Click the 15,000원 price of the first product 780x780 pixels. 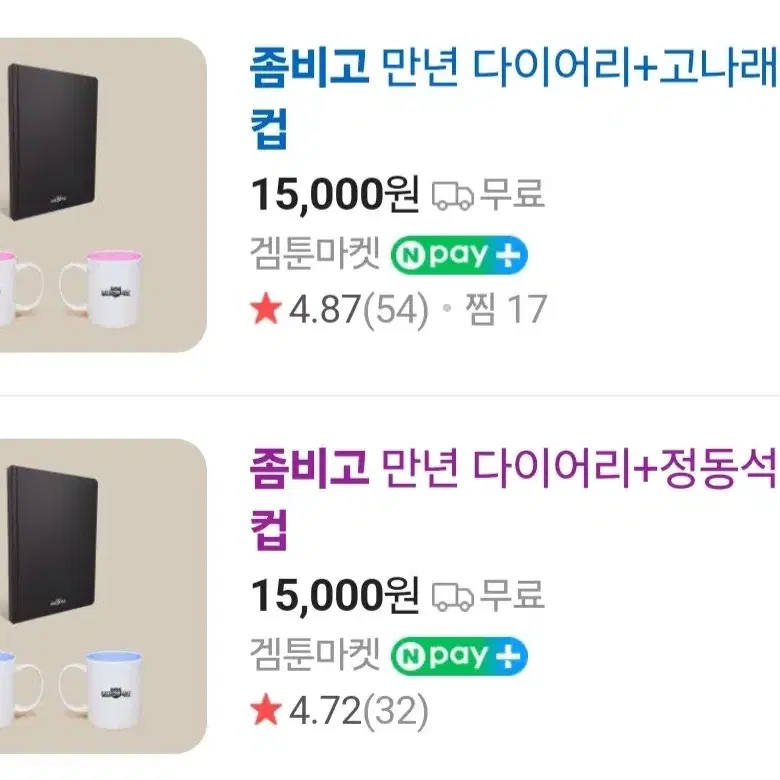(335, 195)
